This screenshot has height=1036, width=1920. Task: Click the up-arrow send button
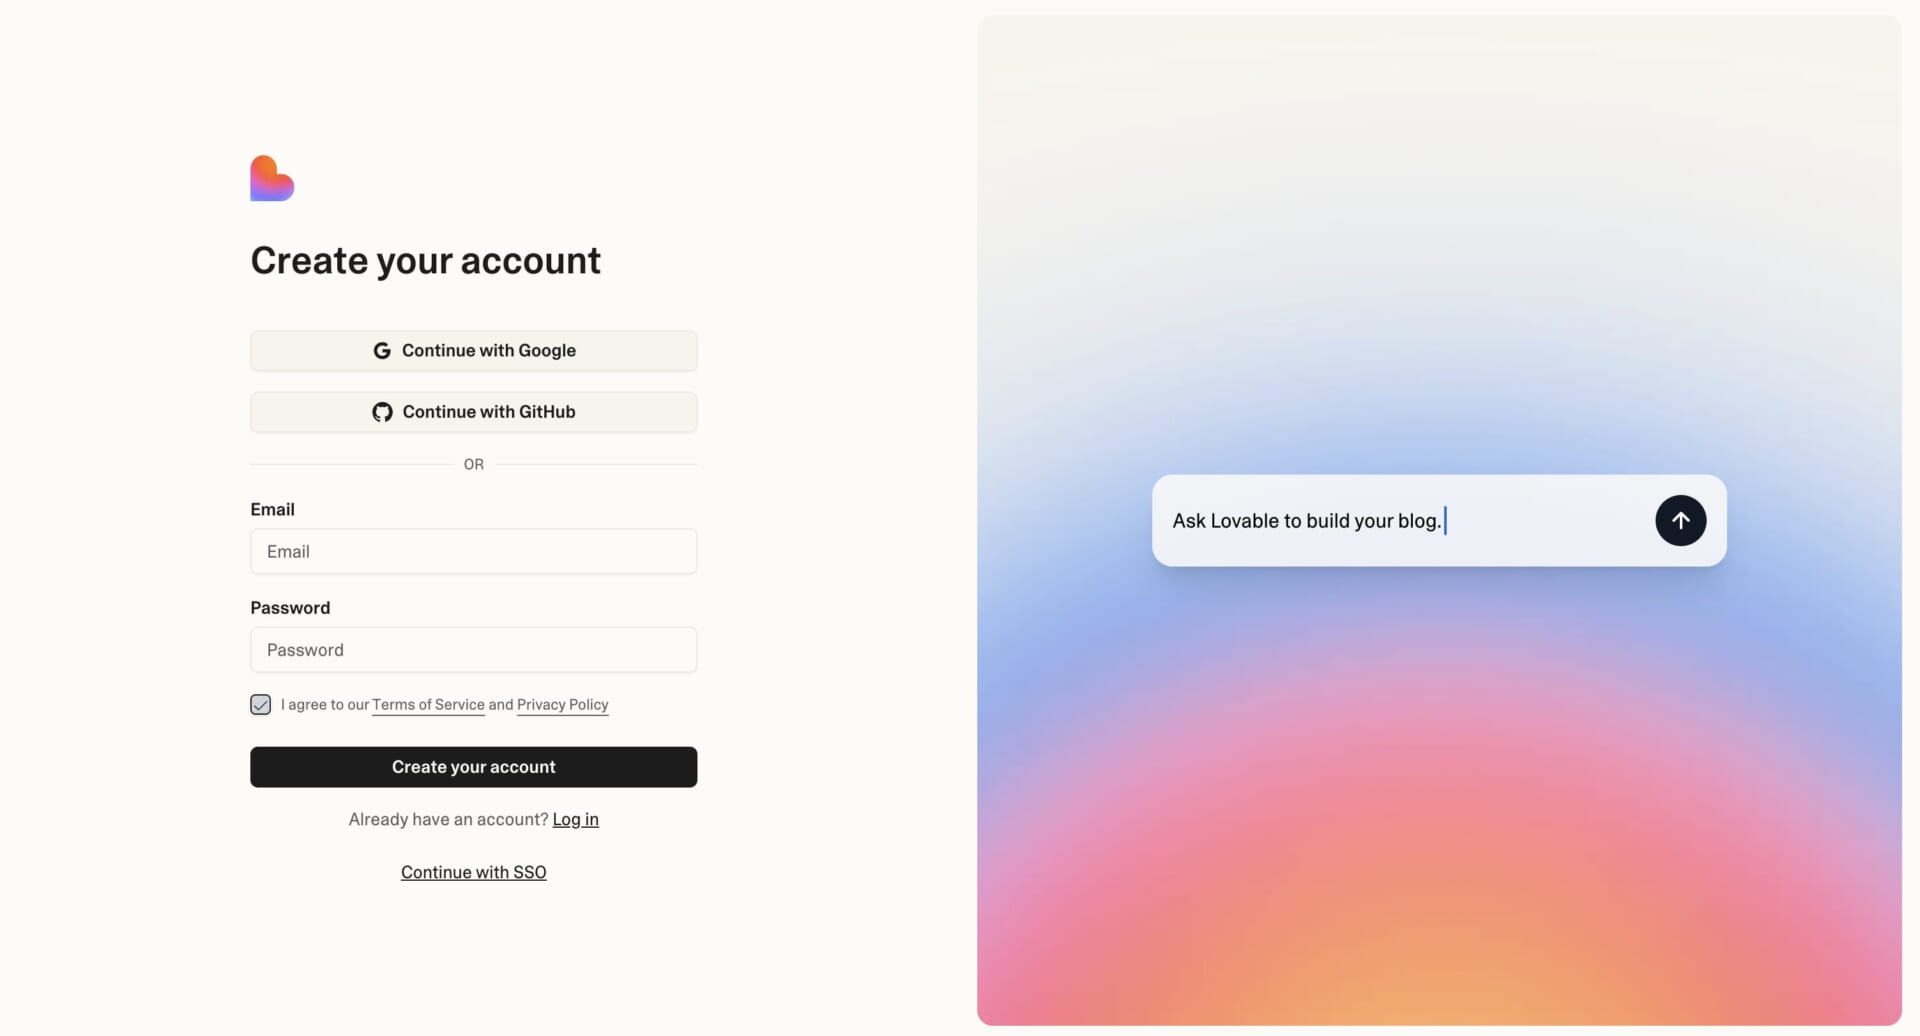1680,520
